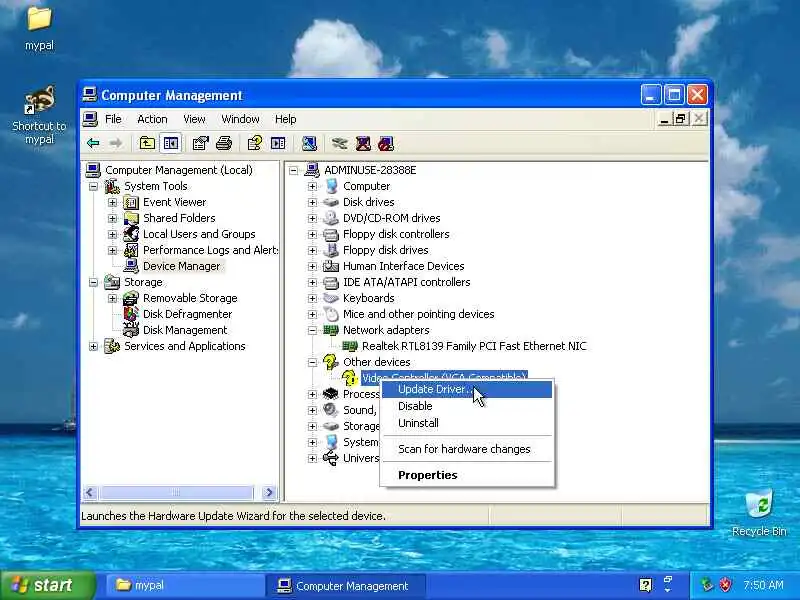800x600 pixels.
Task: Click the yellow question mark Other devices icon
Action: pyautogui.click(x=331, y=362)
